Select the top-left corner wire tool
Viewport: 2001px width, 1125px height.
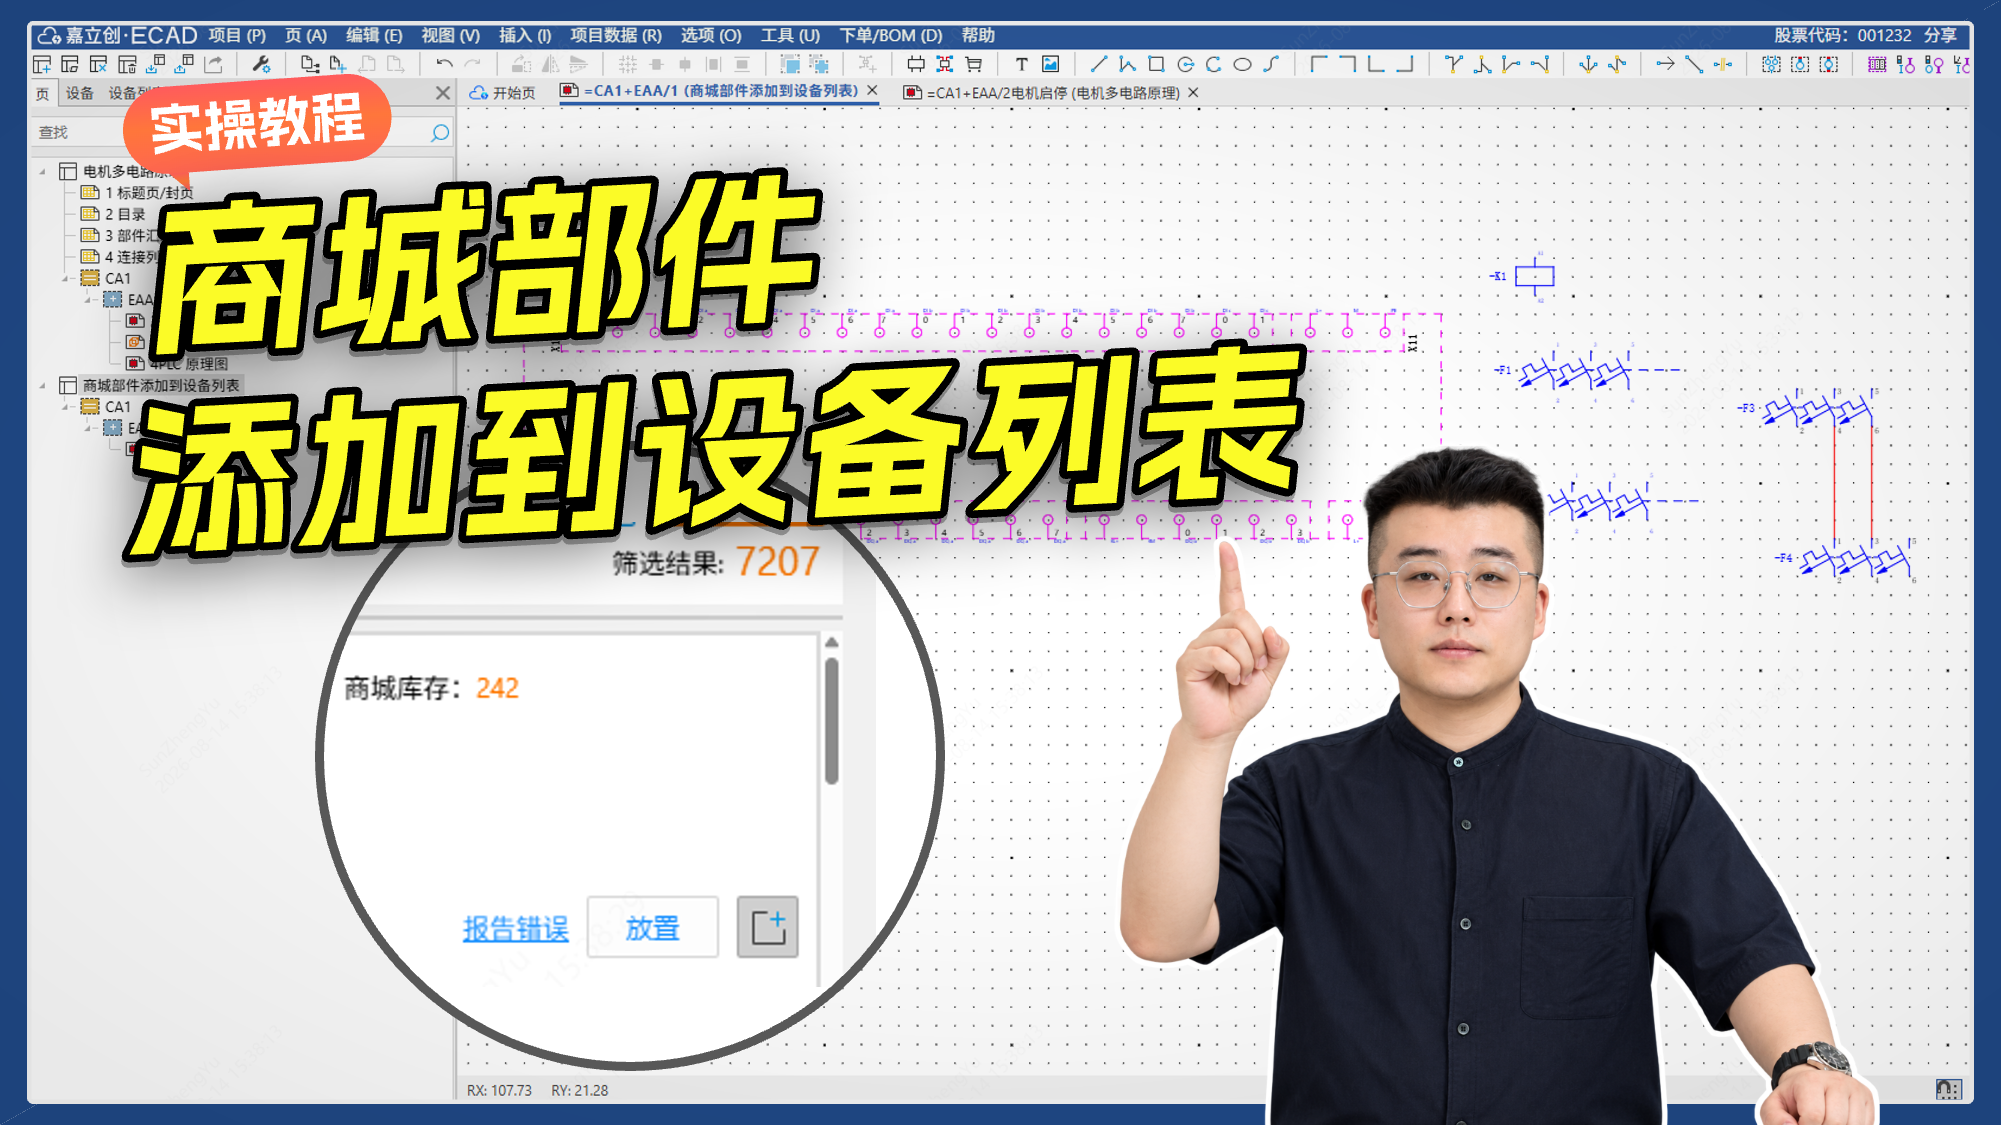coord(1319,64)
